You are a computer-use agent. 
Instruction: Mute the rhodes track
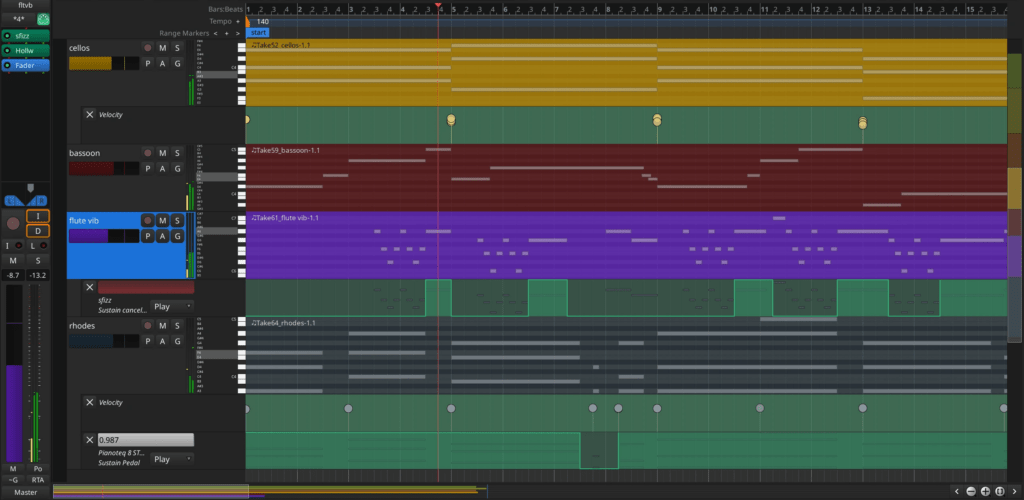point(163,326)
